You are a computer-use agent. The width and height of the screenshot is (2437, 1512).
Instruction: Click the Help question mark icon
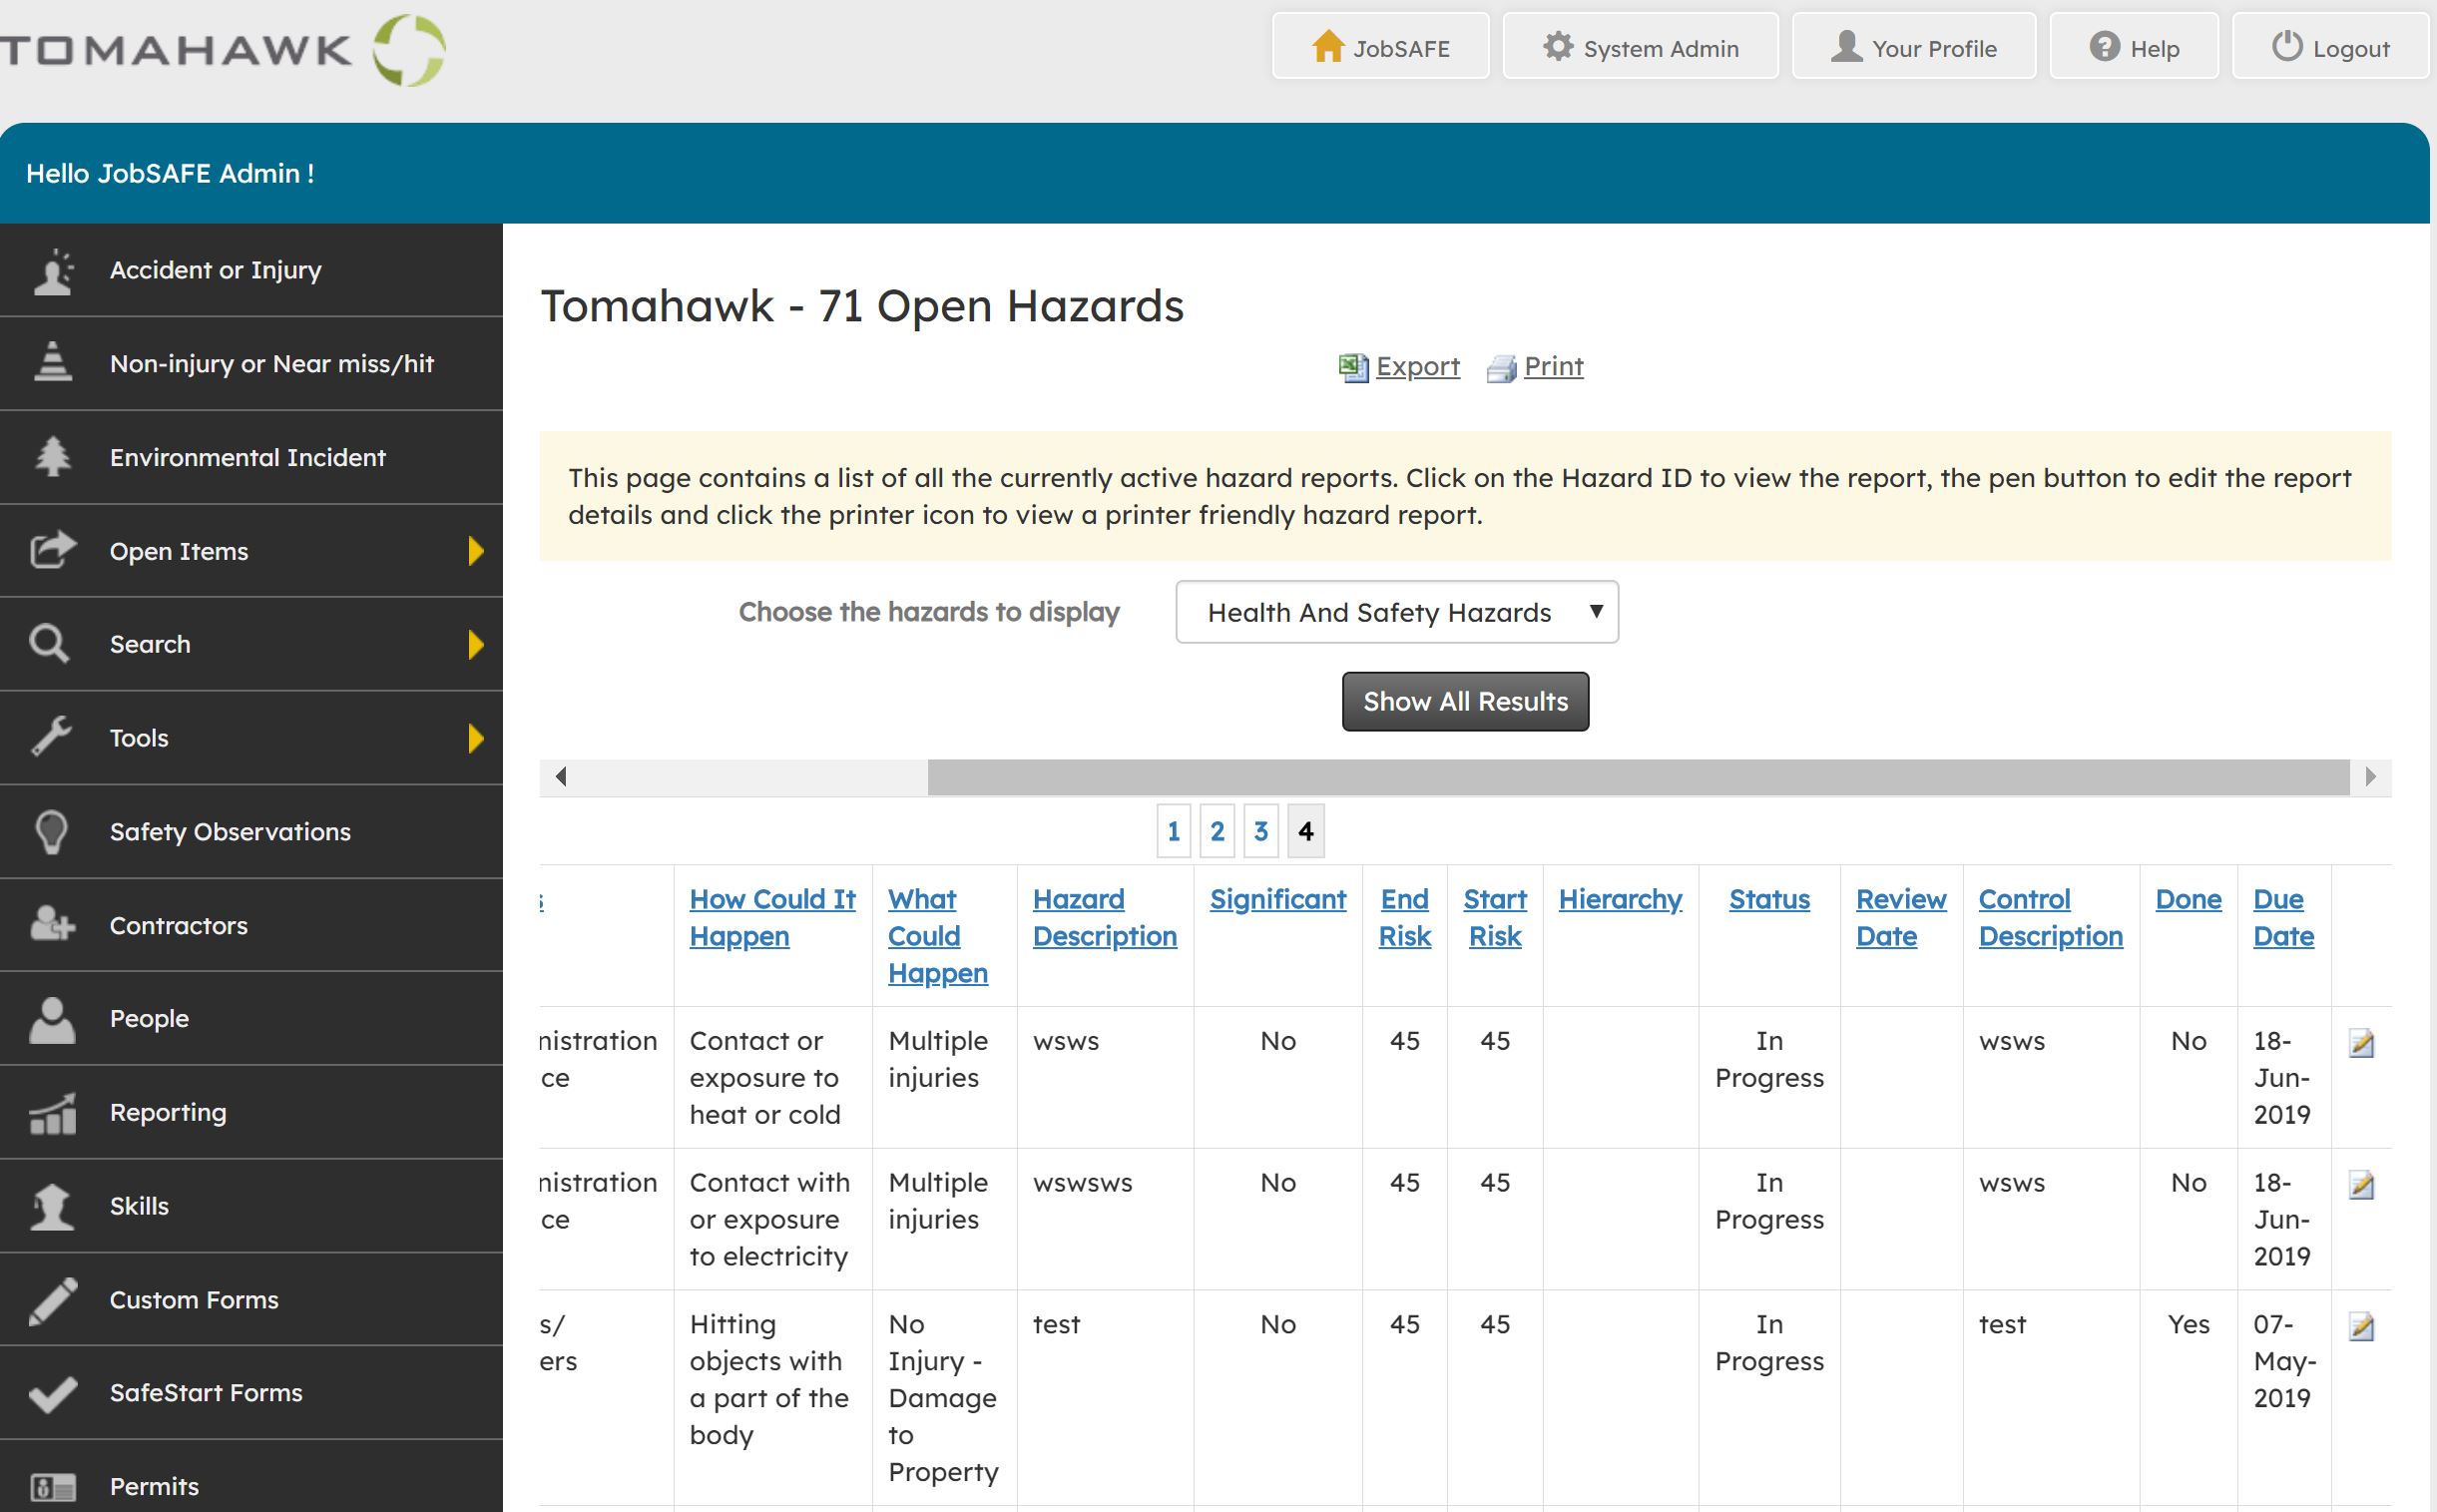pyautogui.click(x=2105, y=46)
